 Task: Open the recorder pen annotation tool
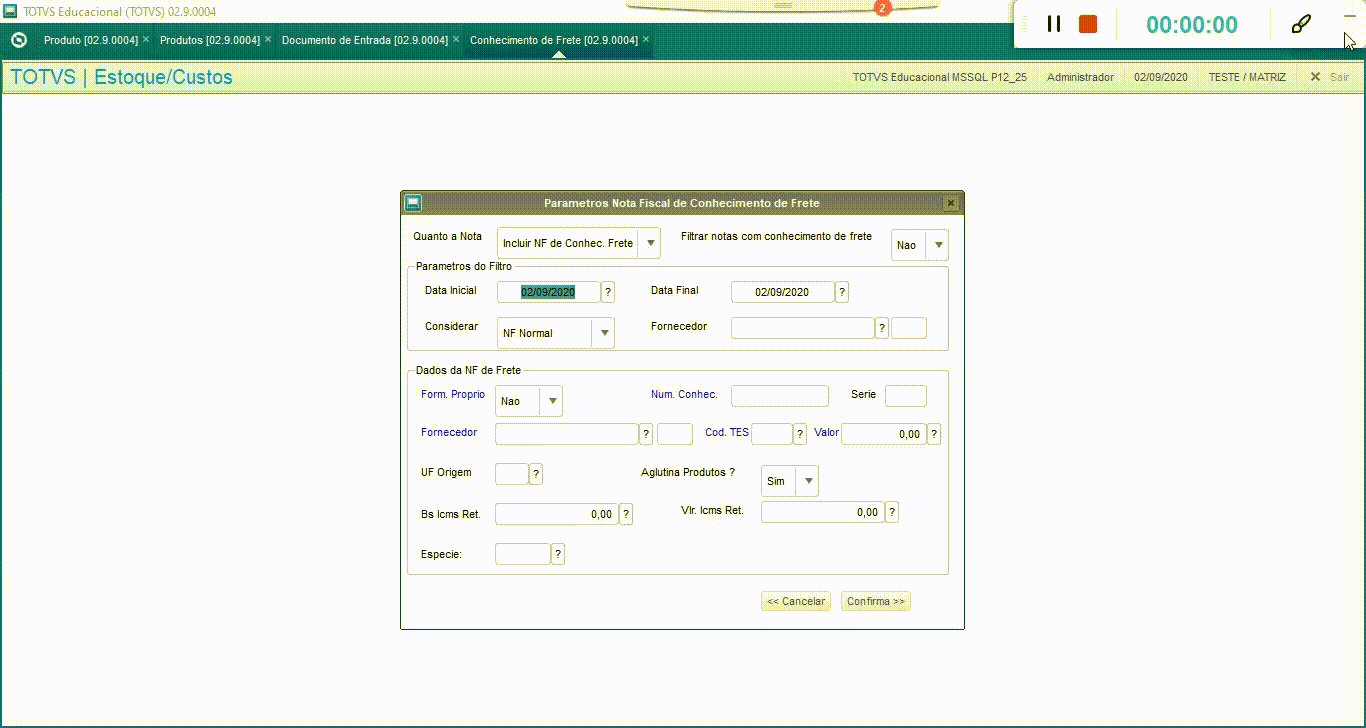pyautogui.click(x=1301, y=24)
